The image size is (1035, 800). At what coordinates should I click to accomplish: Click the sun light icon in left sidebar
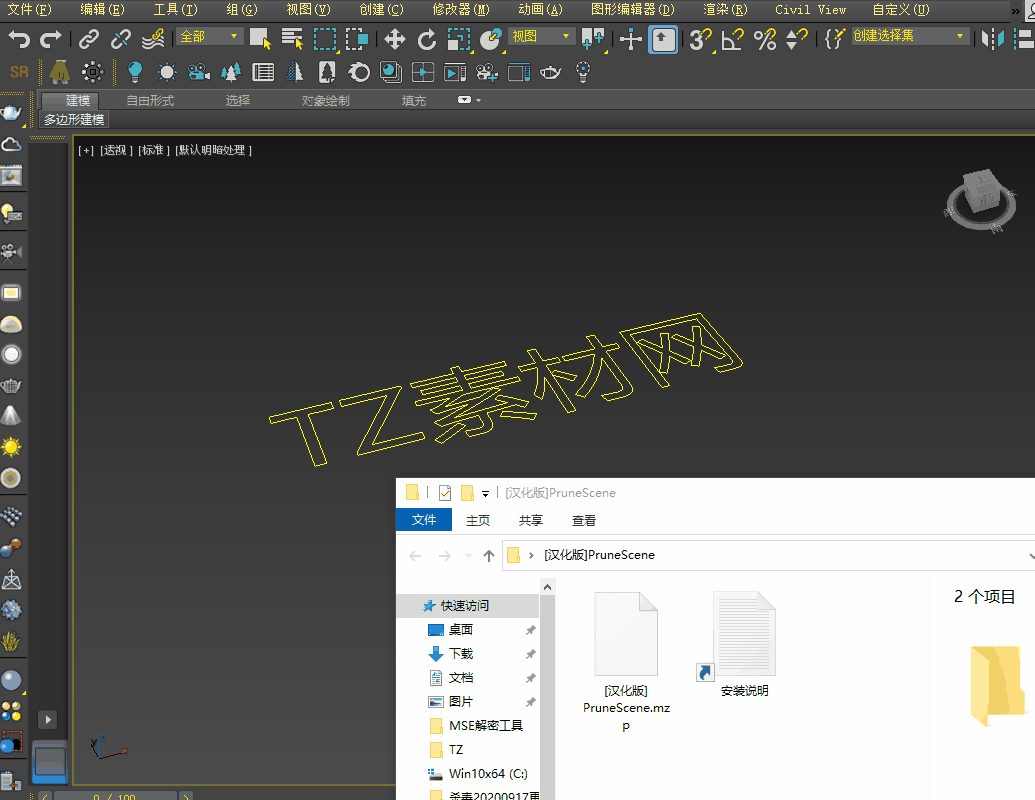(12, 446)
